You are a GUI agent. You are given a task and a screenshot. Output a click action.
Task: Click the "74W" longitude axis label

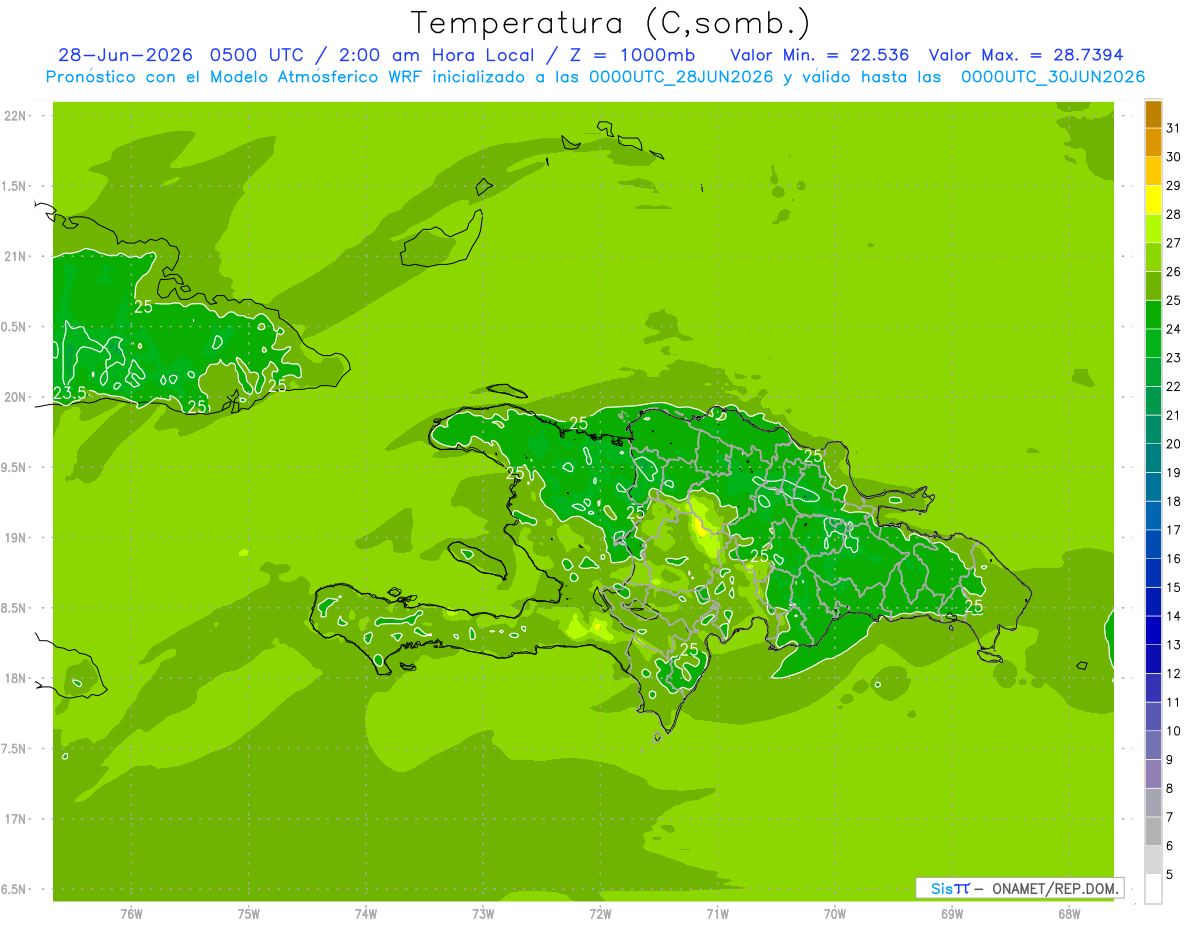click(x=366, y=914)
